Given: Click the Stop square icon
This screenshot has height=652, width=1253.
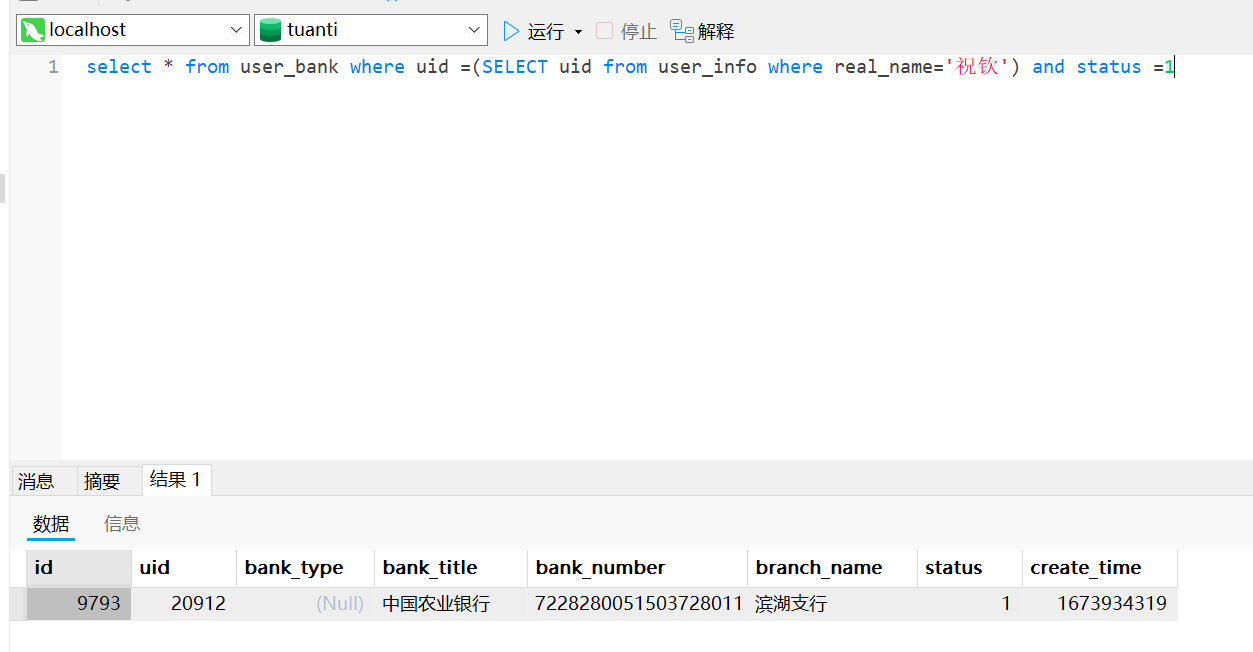Looking at the screenshot, I should click(604, 31).
